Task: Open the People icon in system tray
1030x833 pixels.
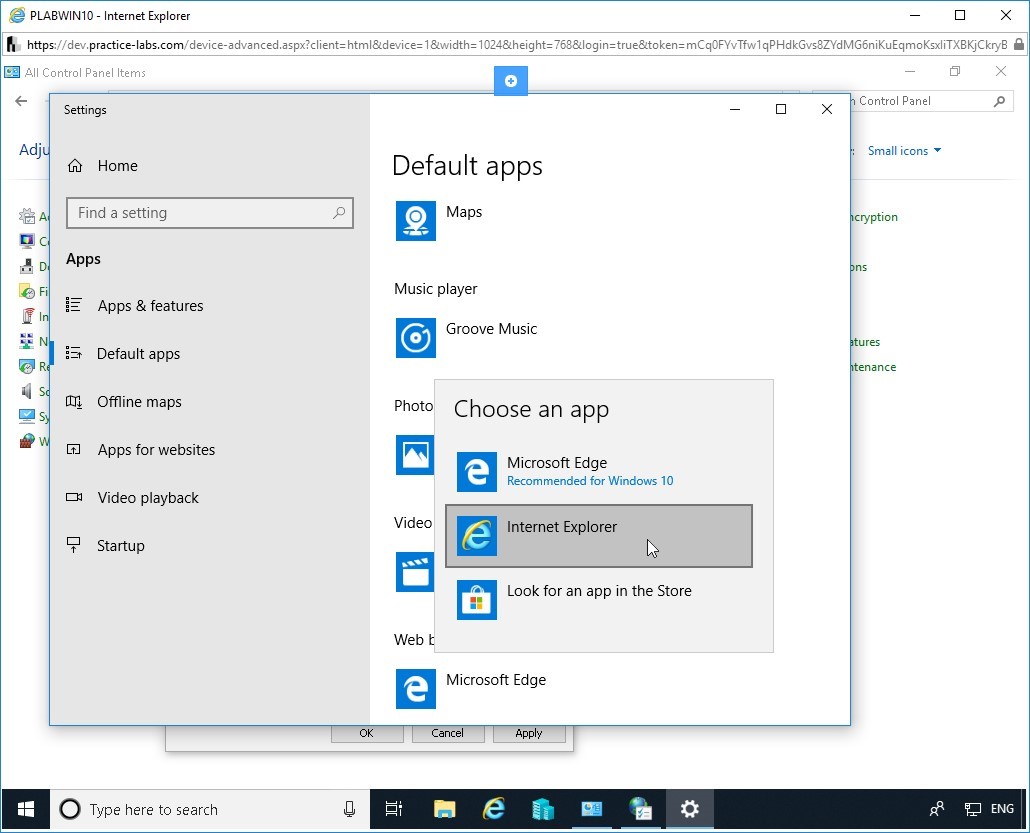Action: tap(937, 809)
